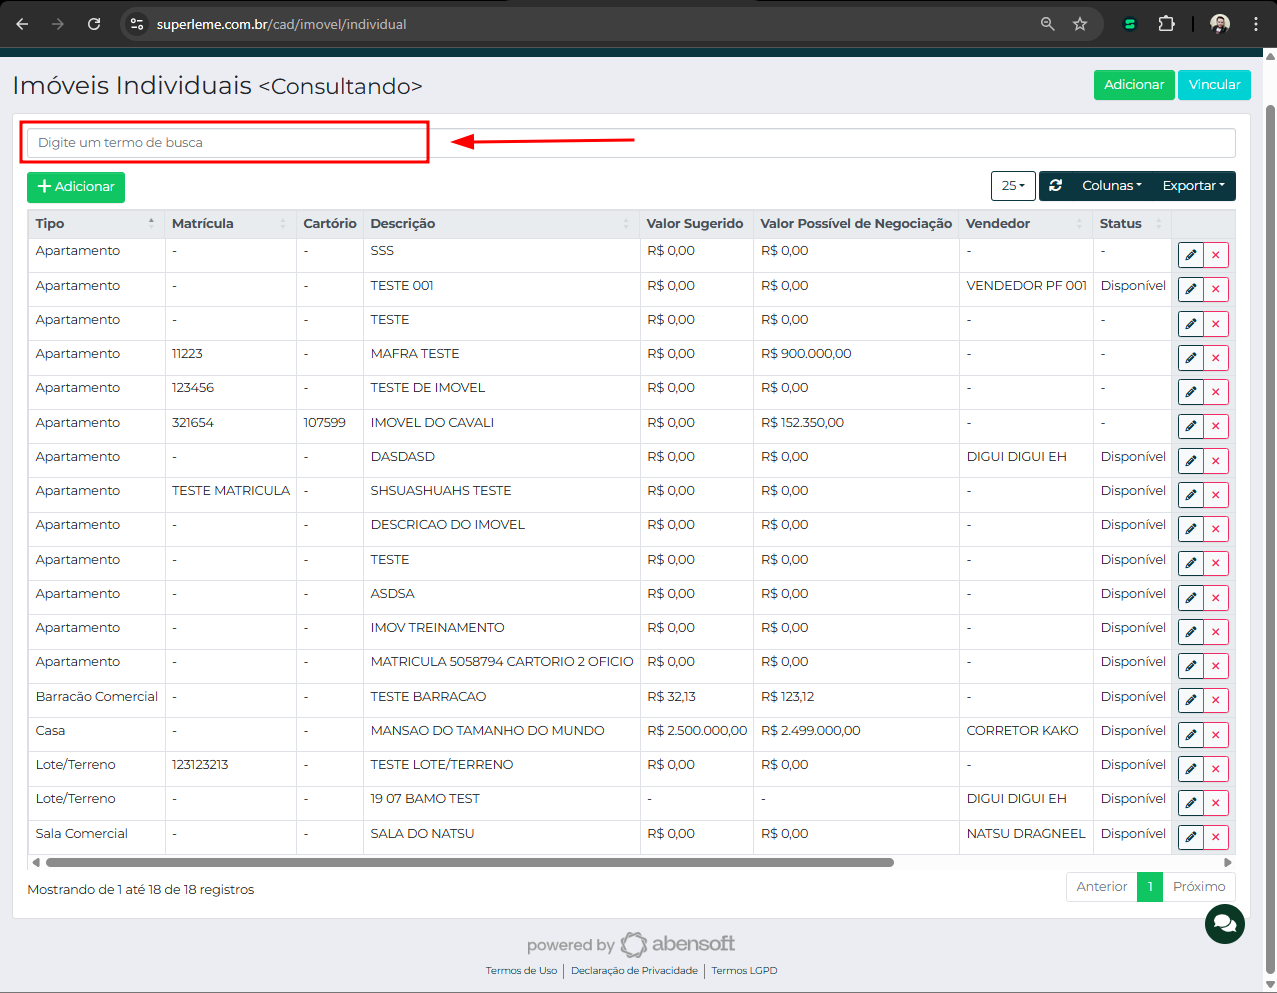
Task: Open the 25 records-per-page dropdown
Action: coord(1012,186)
